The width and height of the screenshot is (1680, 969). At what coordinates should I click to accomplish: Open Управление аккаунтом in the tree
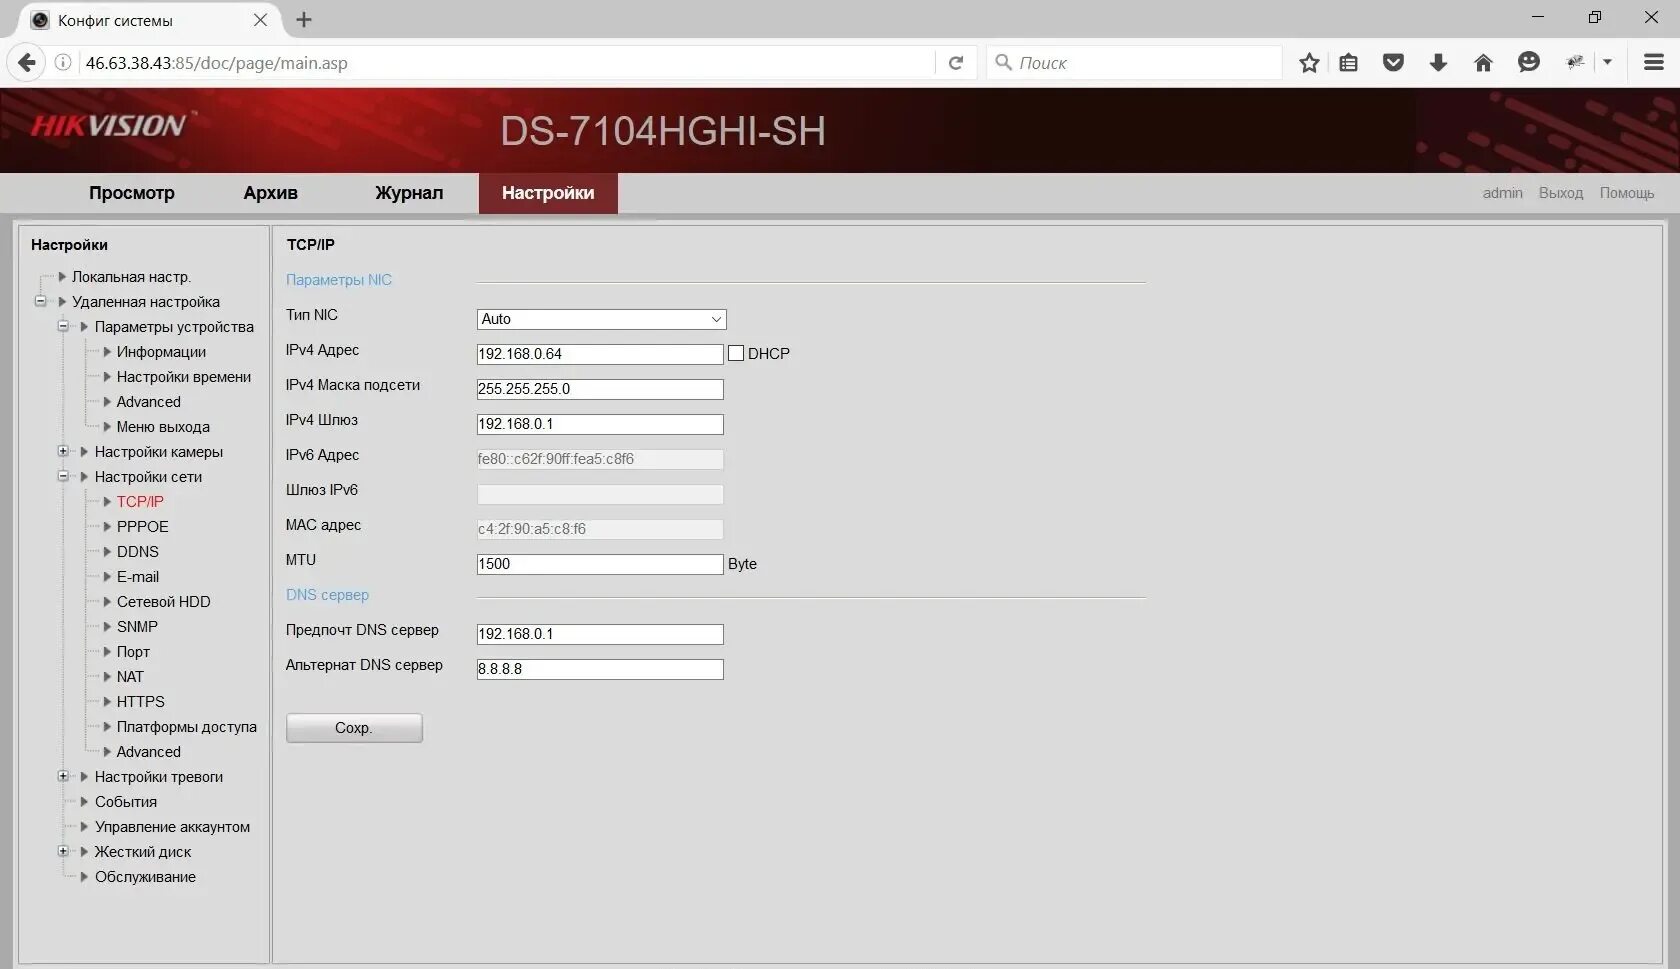coord(172,827)
